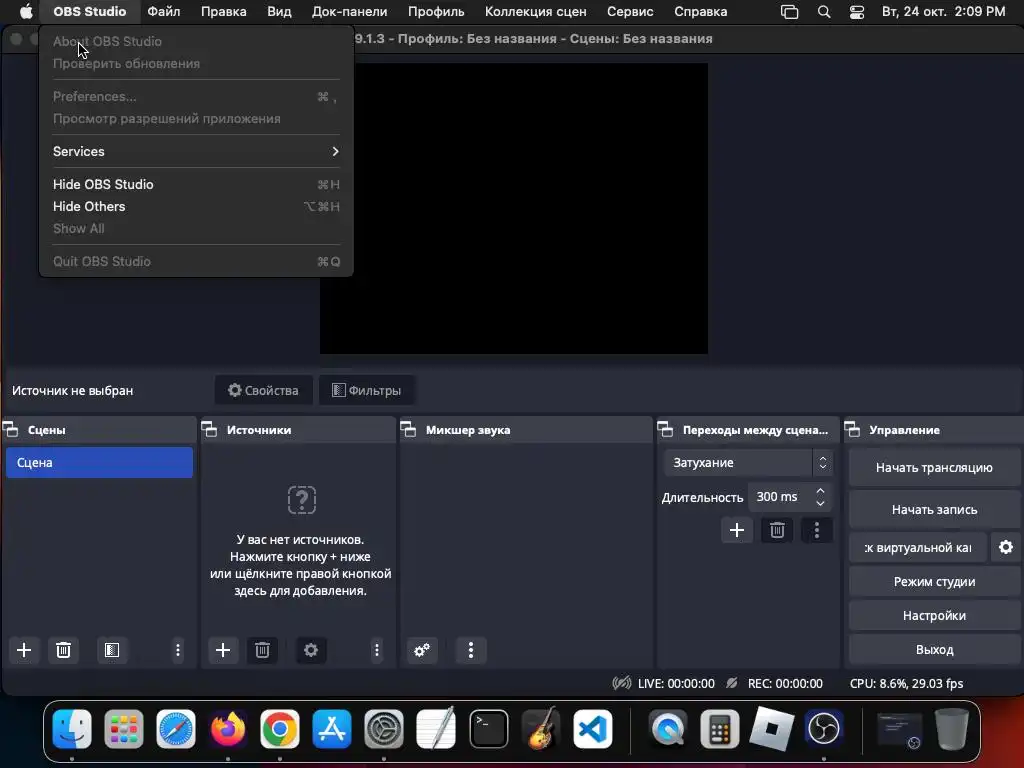This screenshot has height=768, width=1024.
Task: Click the 300 ms duration field
Action: tap(780, 497)
